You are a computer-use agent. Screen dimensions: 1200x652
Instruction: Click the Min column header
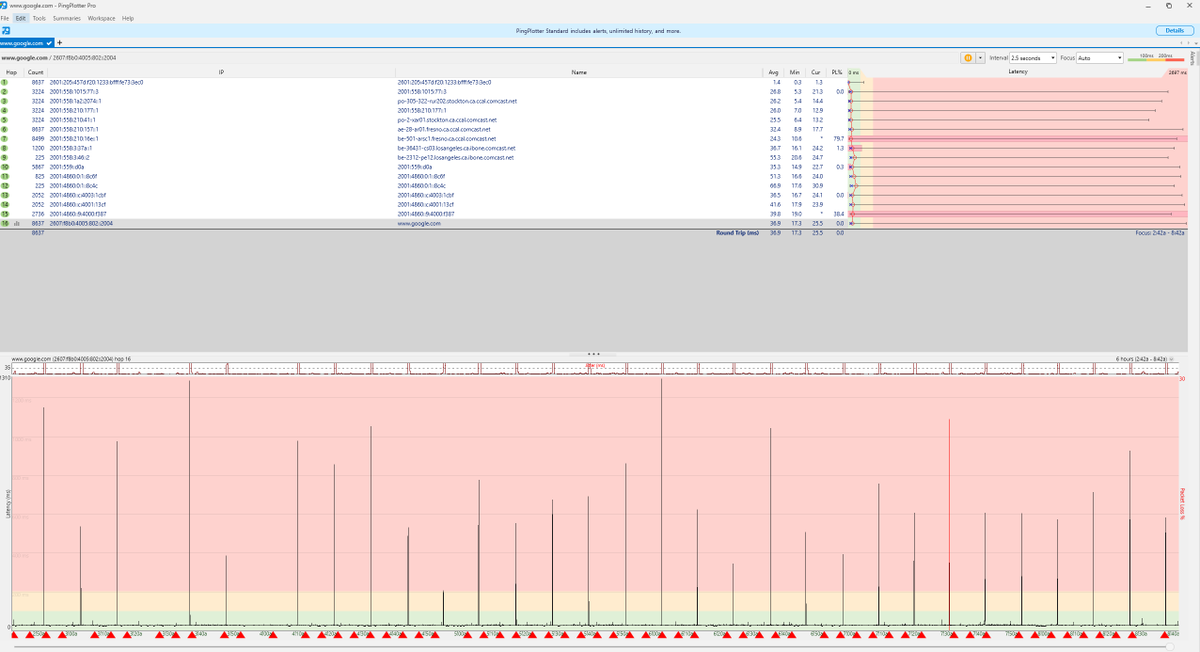coord(795,72)
